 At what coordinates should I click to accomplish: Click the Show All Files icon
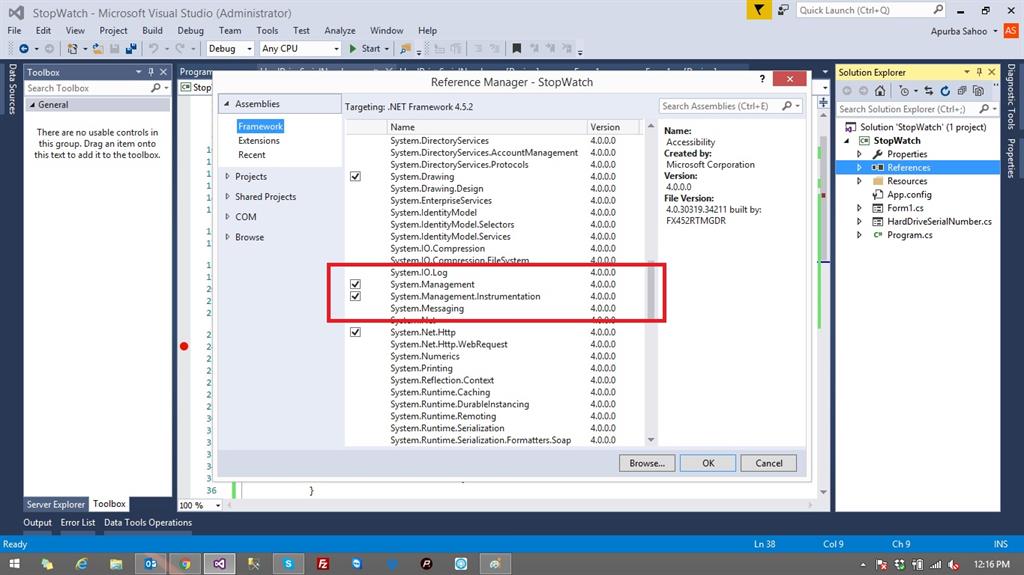[978, 91]
